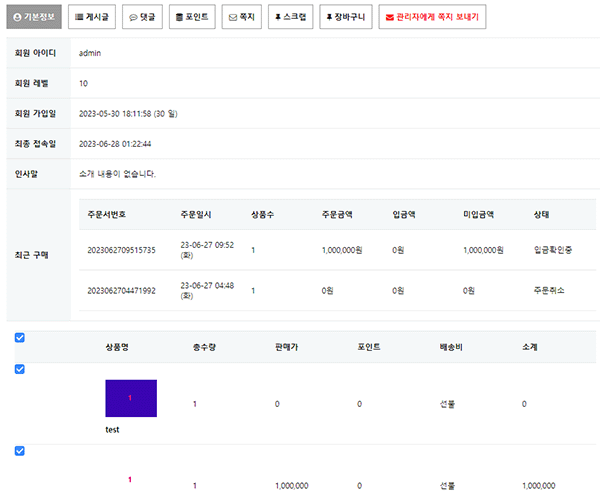Click the user icon in 기본정보 tab
The image size is (600, 493).
[x=16, y=17]
